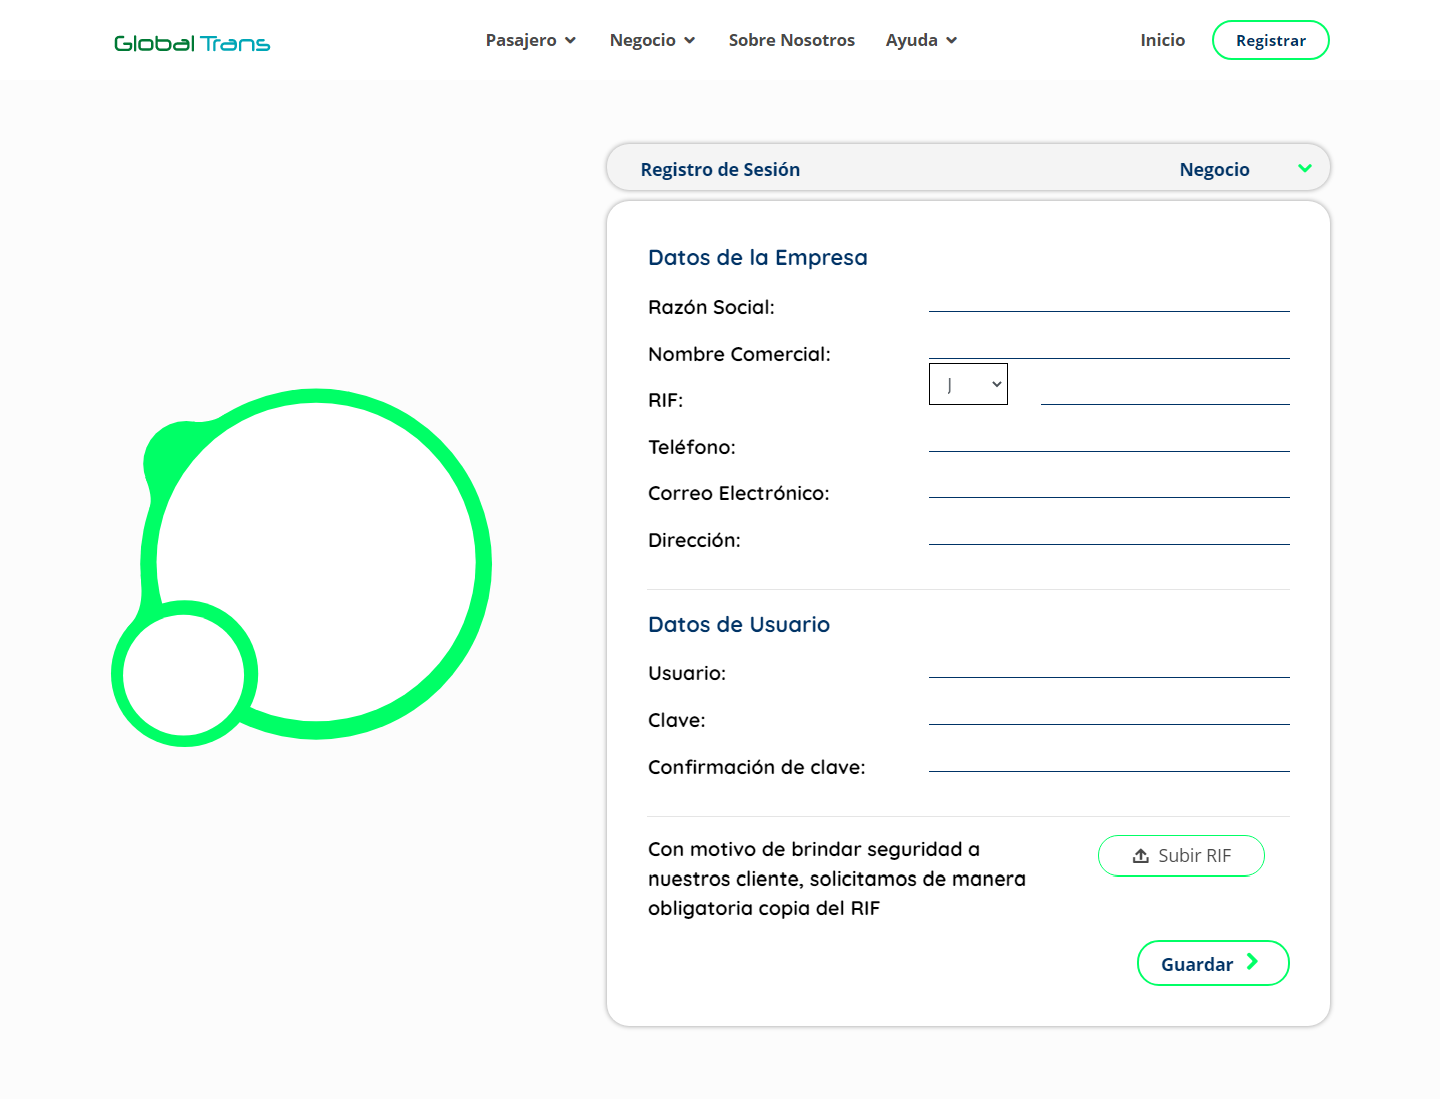Expand the Pasajero menu
The image size is (1440, 1099).
pyautogui.click(x=530, y=40)
